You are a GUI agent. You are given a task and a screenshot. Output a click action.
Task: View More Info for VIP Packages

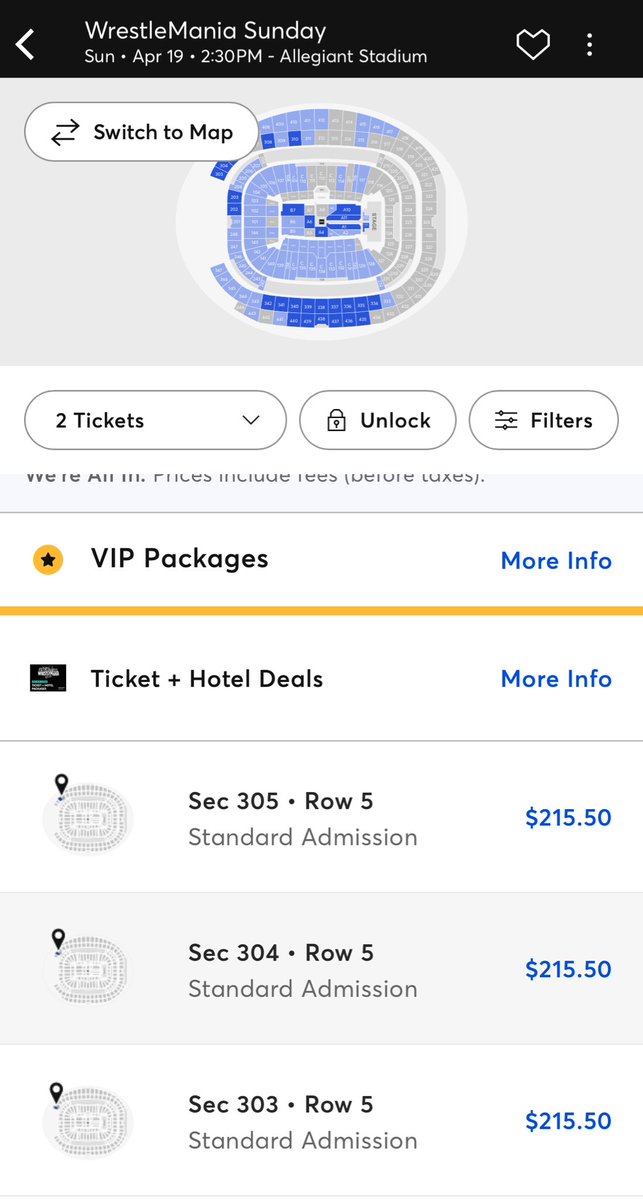point(556,561)
